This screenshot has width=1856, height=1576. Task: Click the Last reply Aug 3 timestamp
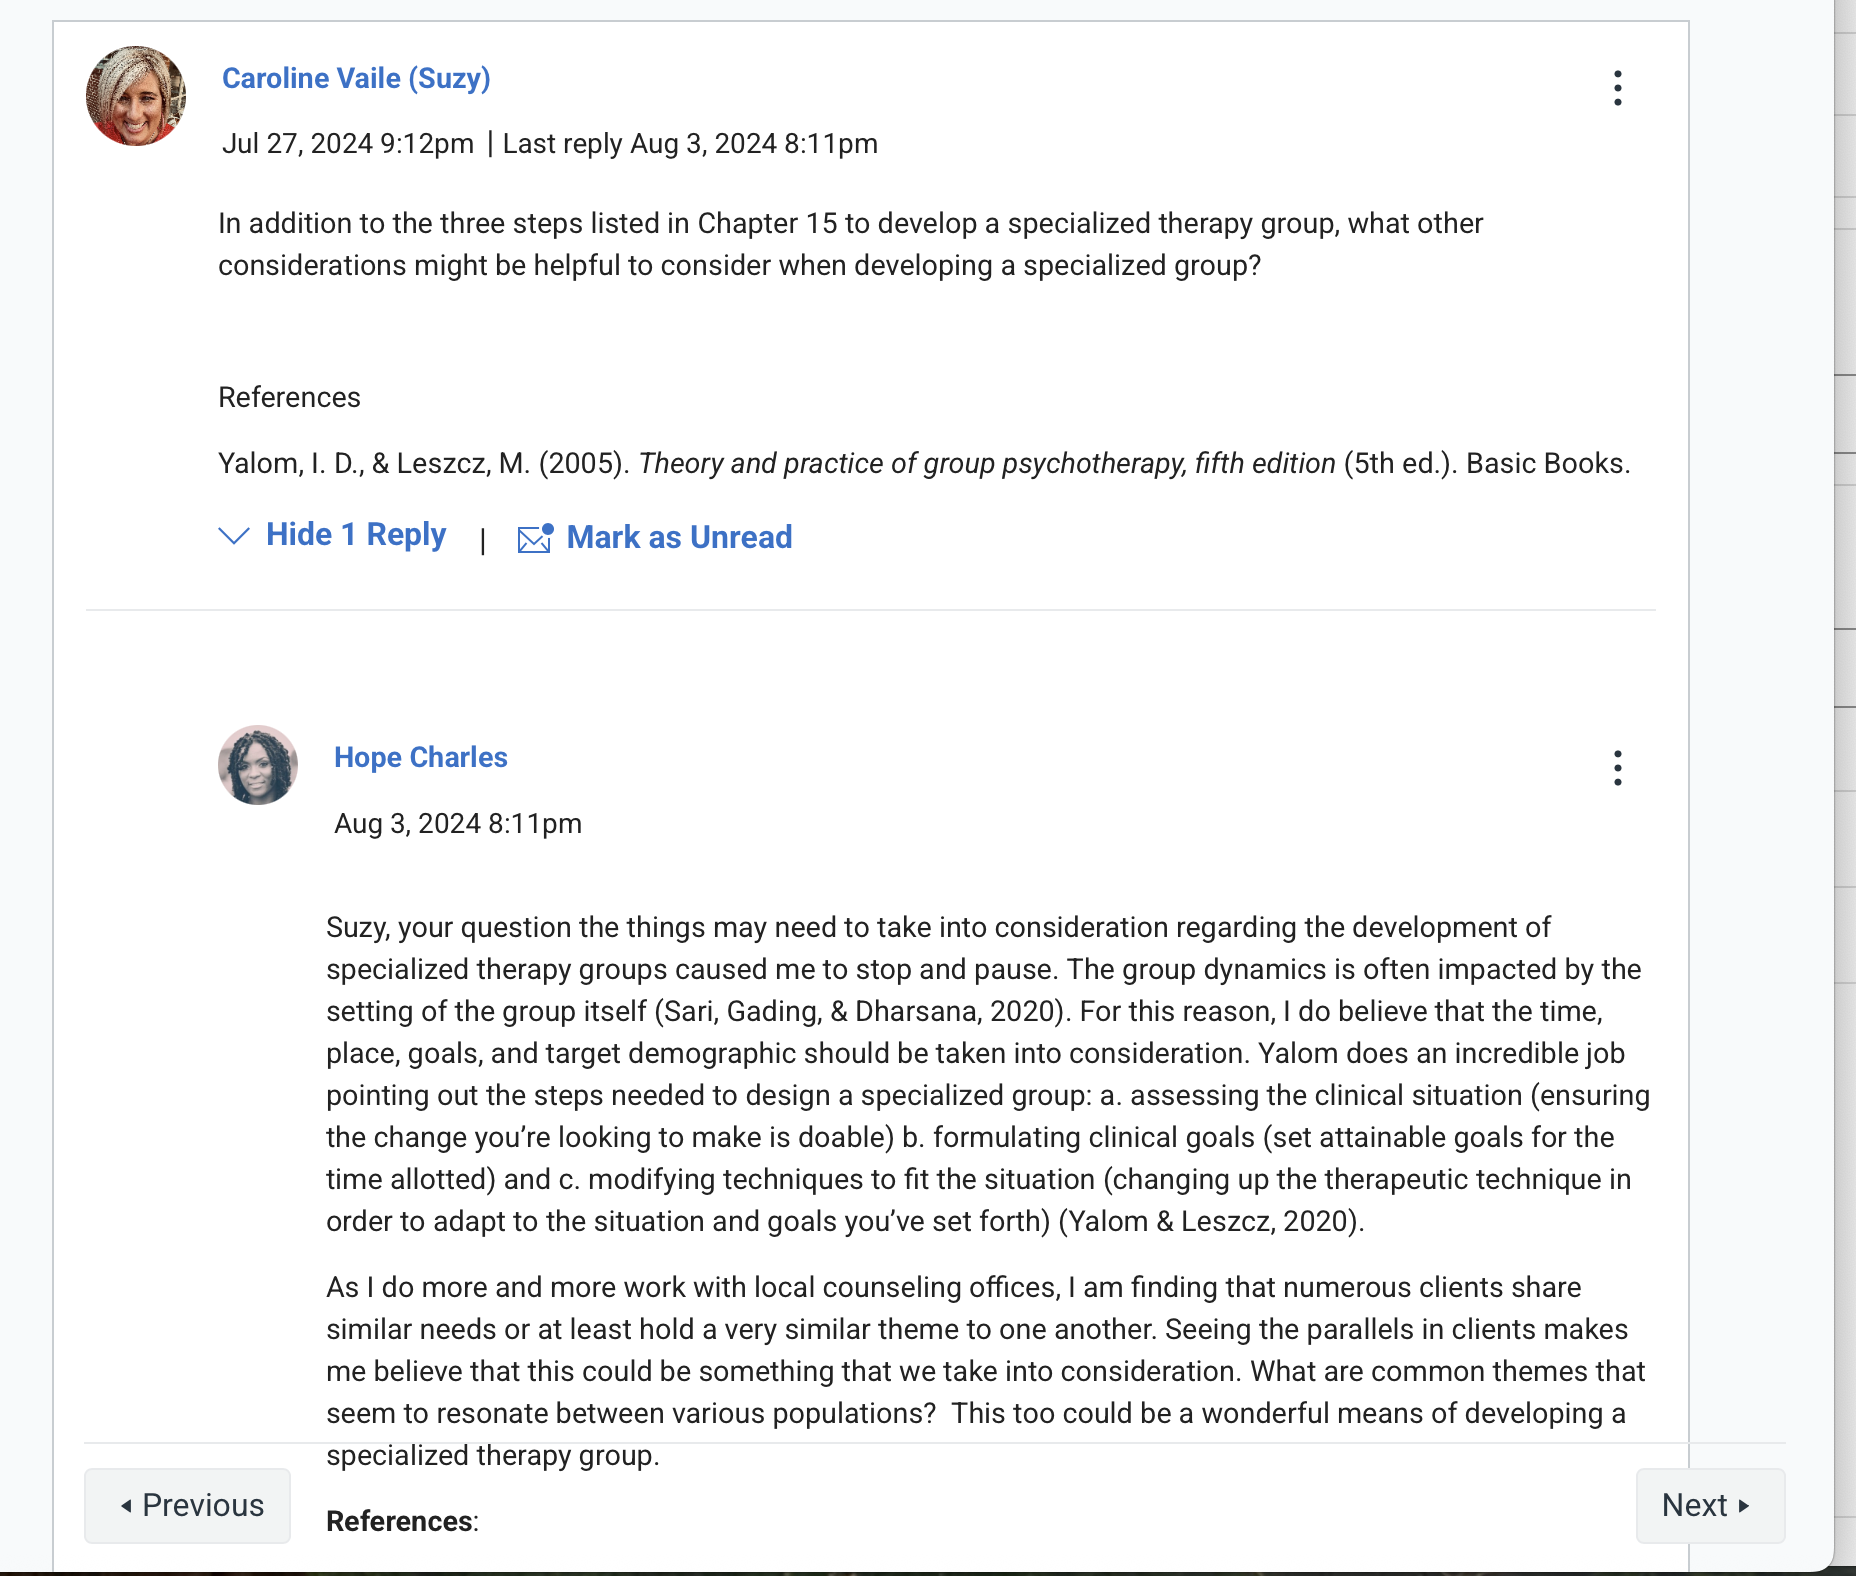point(690,144)
